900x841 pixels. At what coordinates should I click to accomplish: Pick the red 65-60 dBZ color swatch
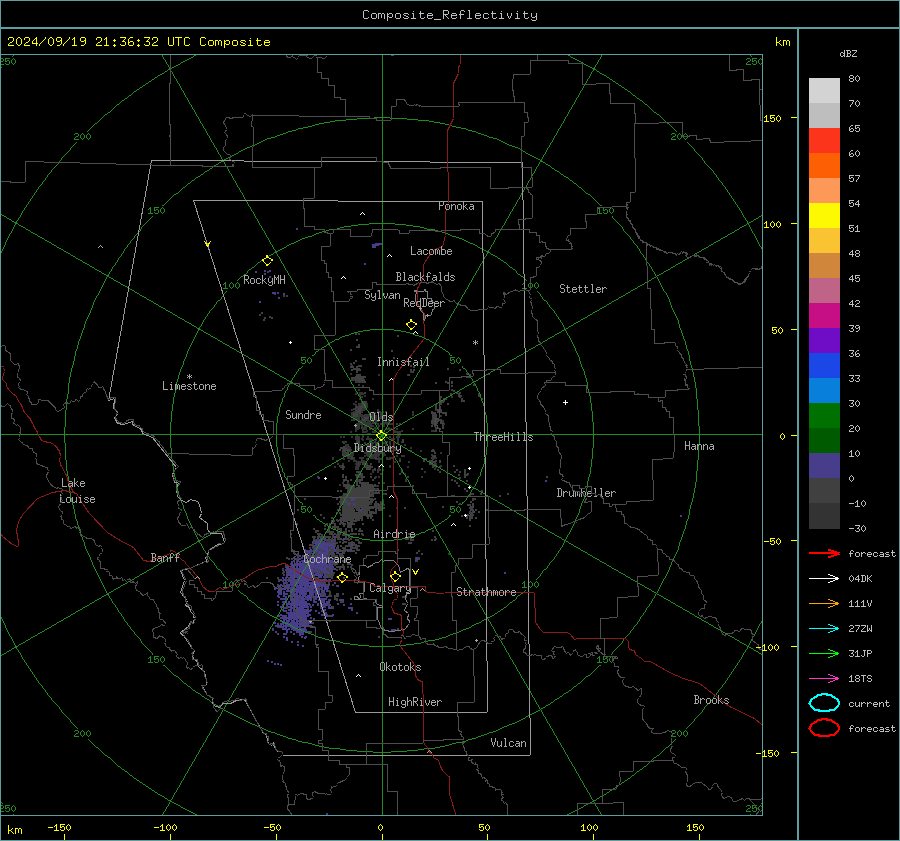coord(824,141)
